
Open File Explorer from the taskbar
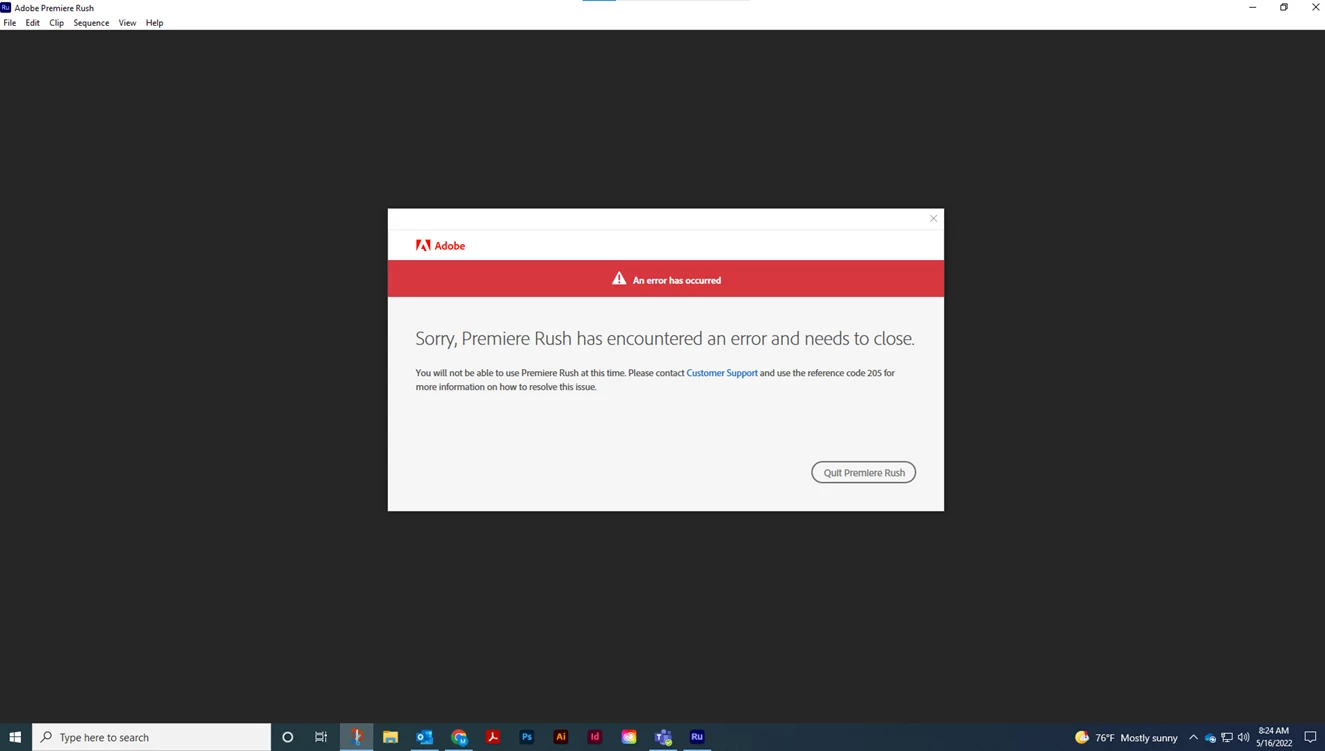click(x=390, y=737)
